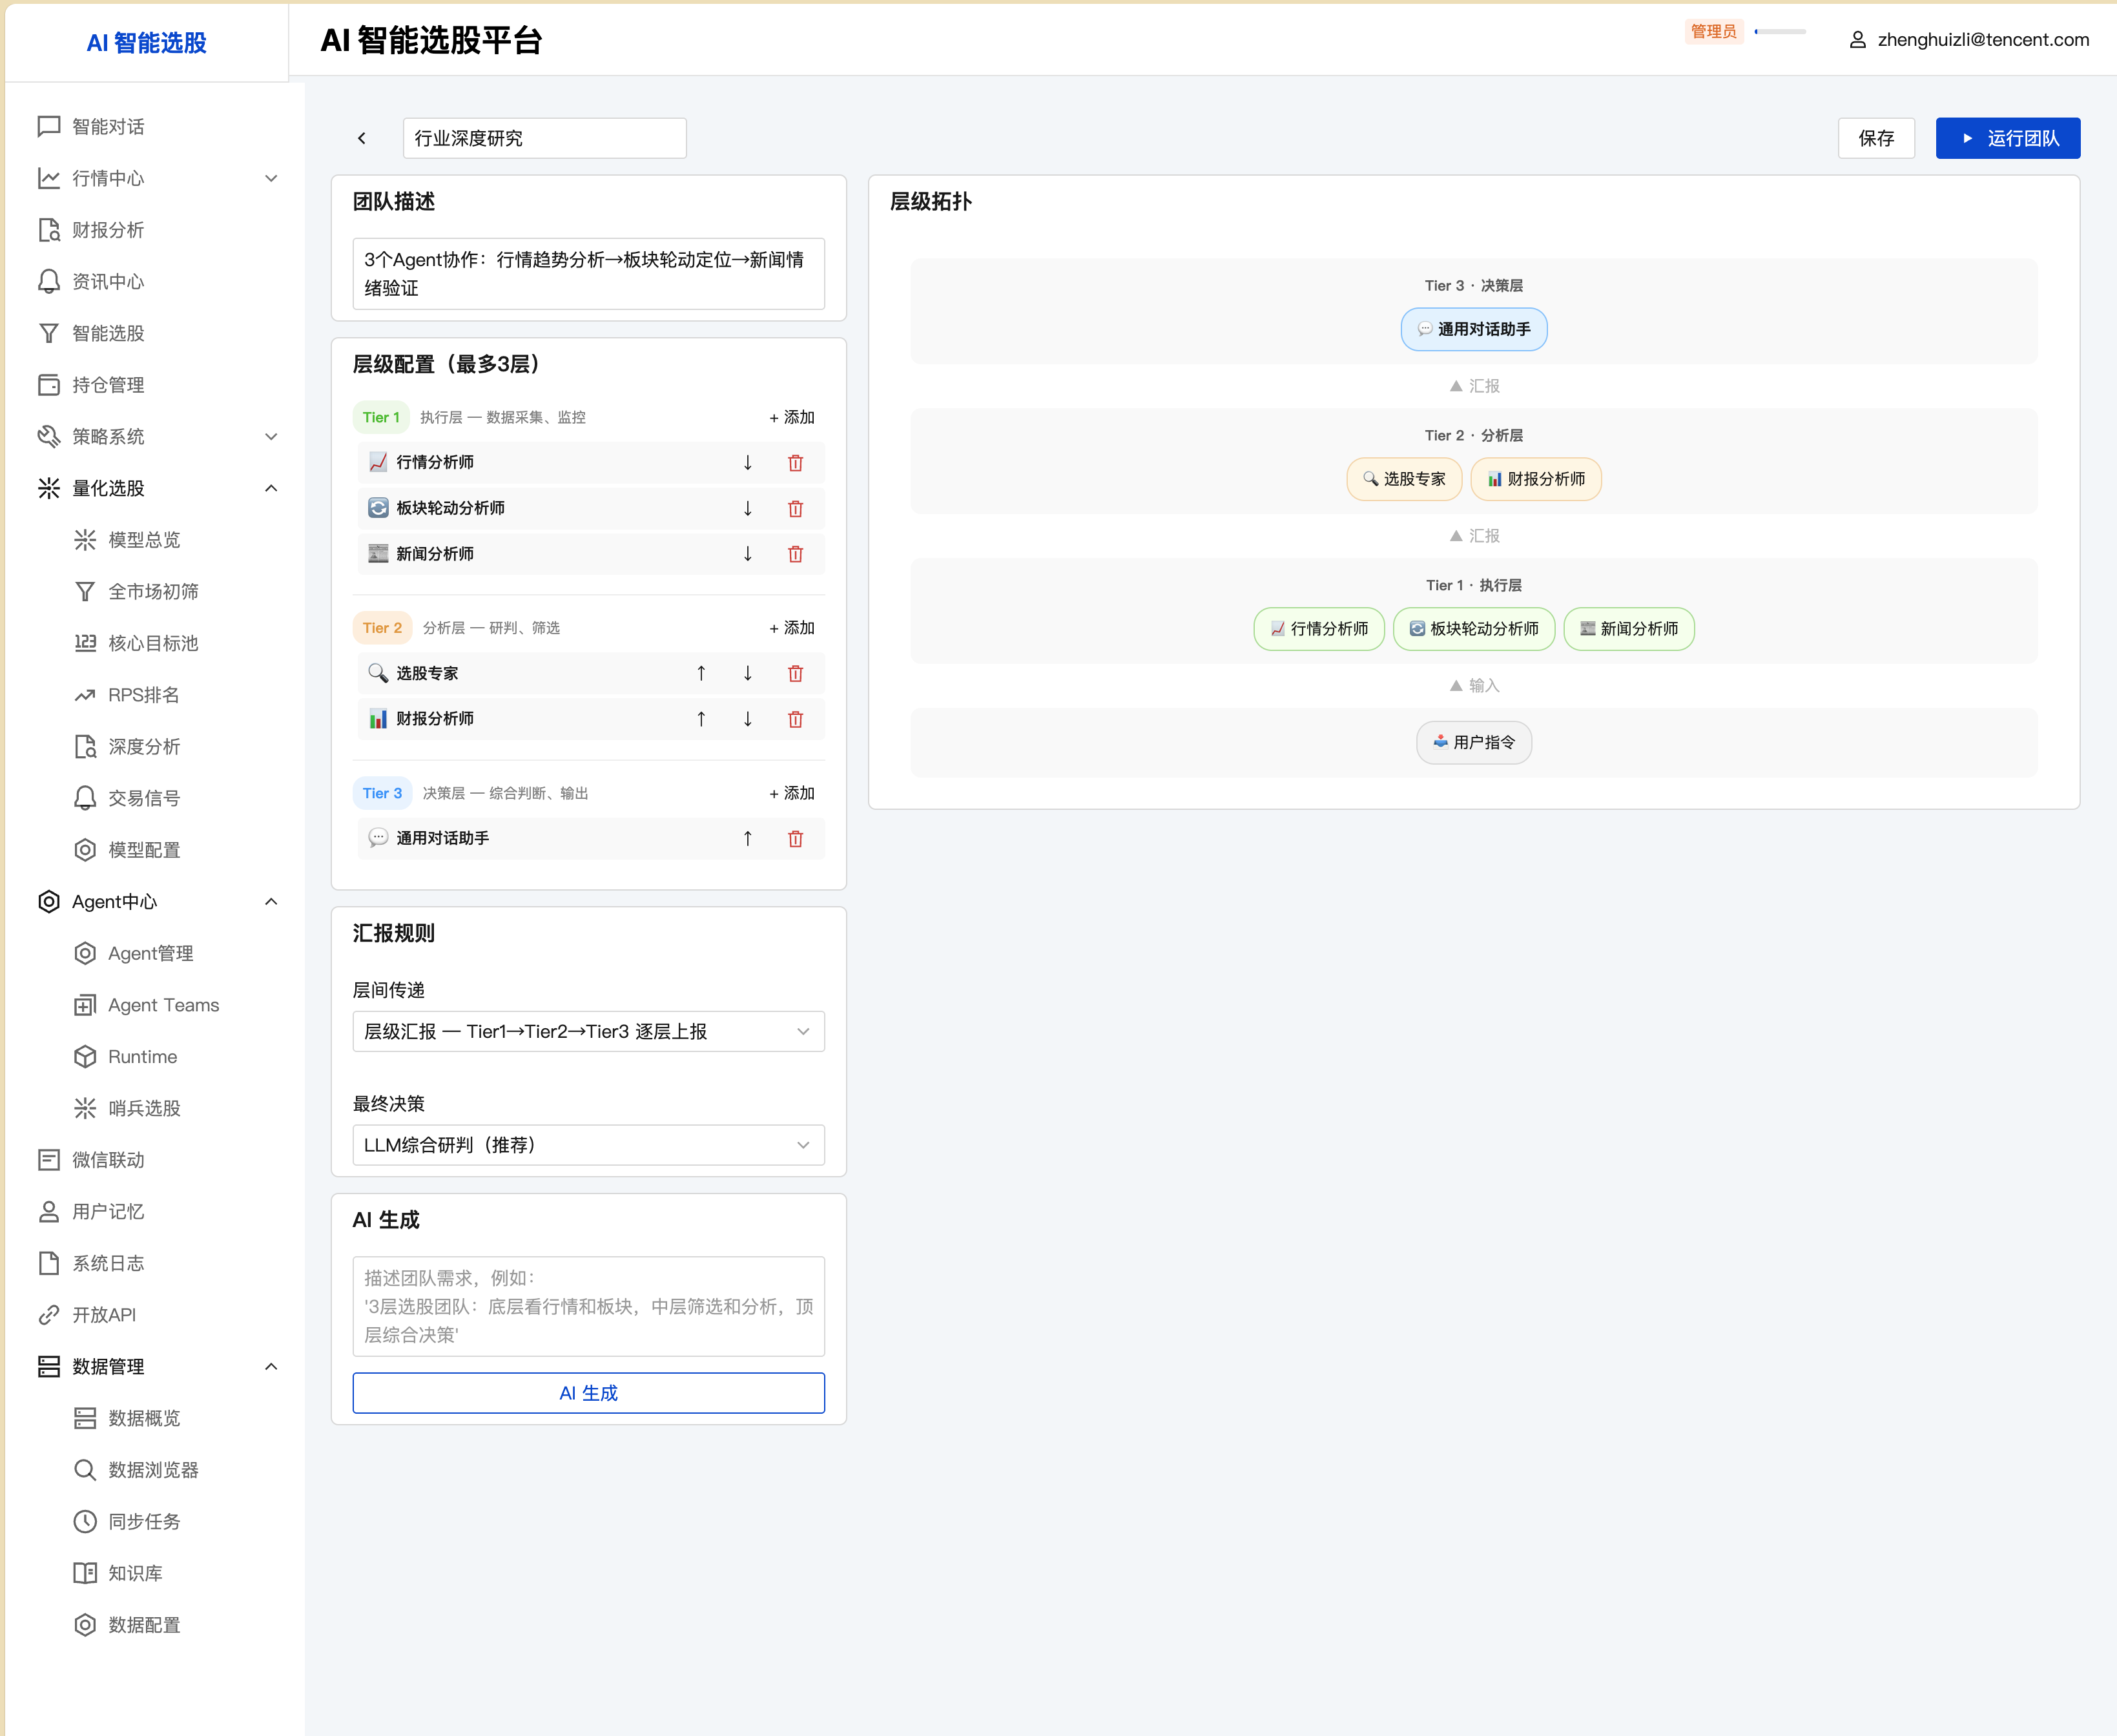This screenshot has width=2117, height=1736.
Task: Open the 层间传递 dropdown
Action: [588, 1031]
